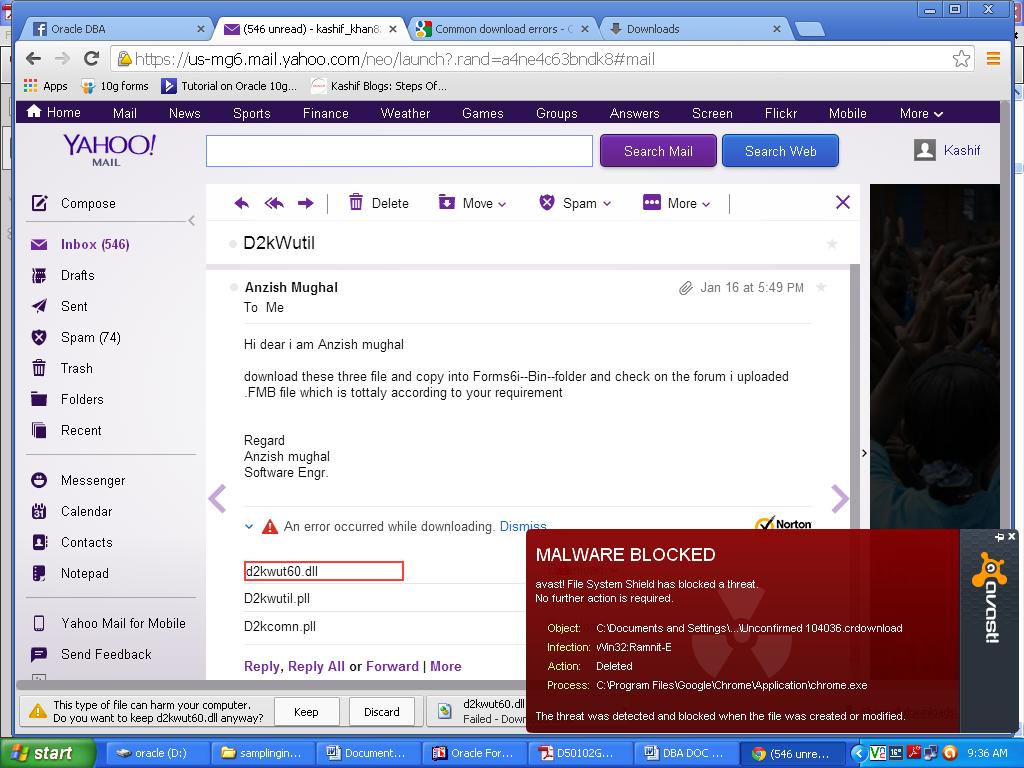Click the Reply arrow icon in toolbar
1024x768 pixels.
coord(241,203)
